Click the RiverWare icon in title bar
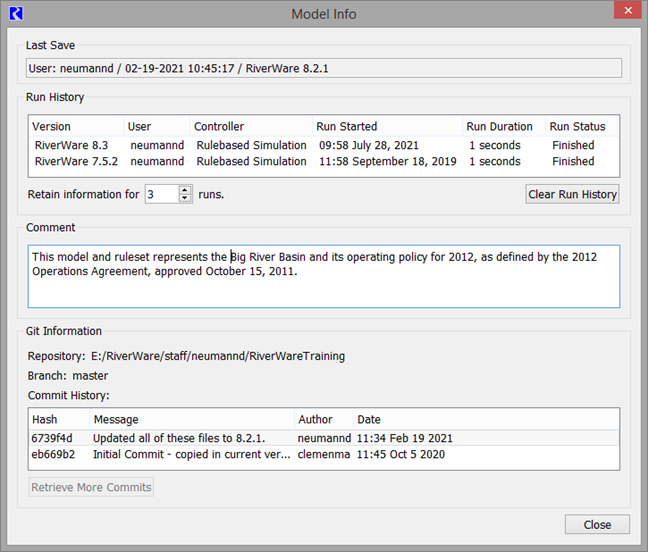648x552 pixels. (15, 14)
